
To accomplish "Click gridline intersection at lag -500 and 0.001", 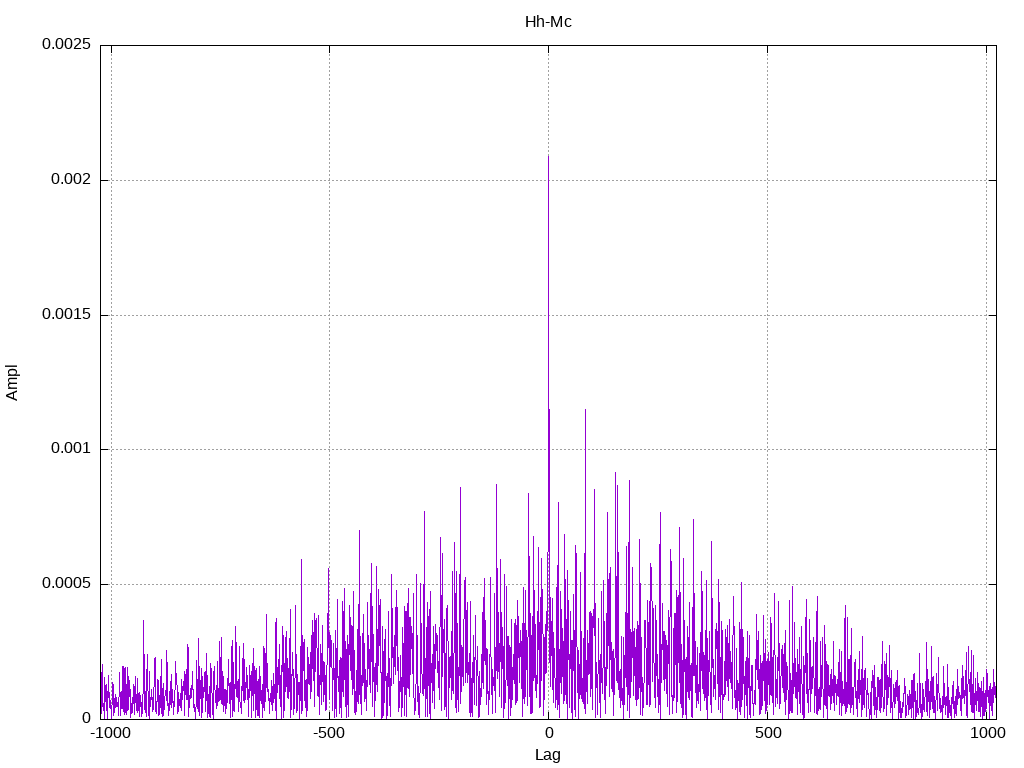I will point(329,449).
